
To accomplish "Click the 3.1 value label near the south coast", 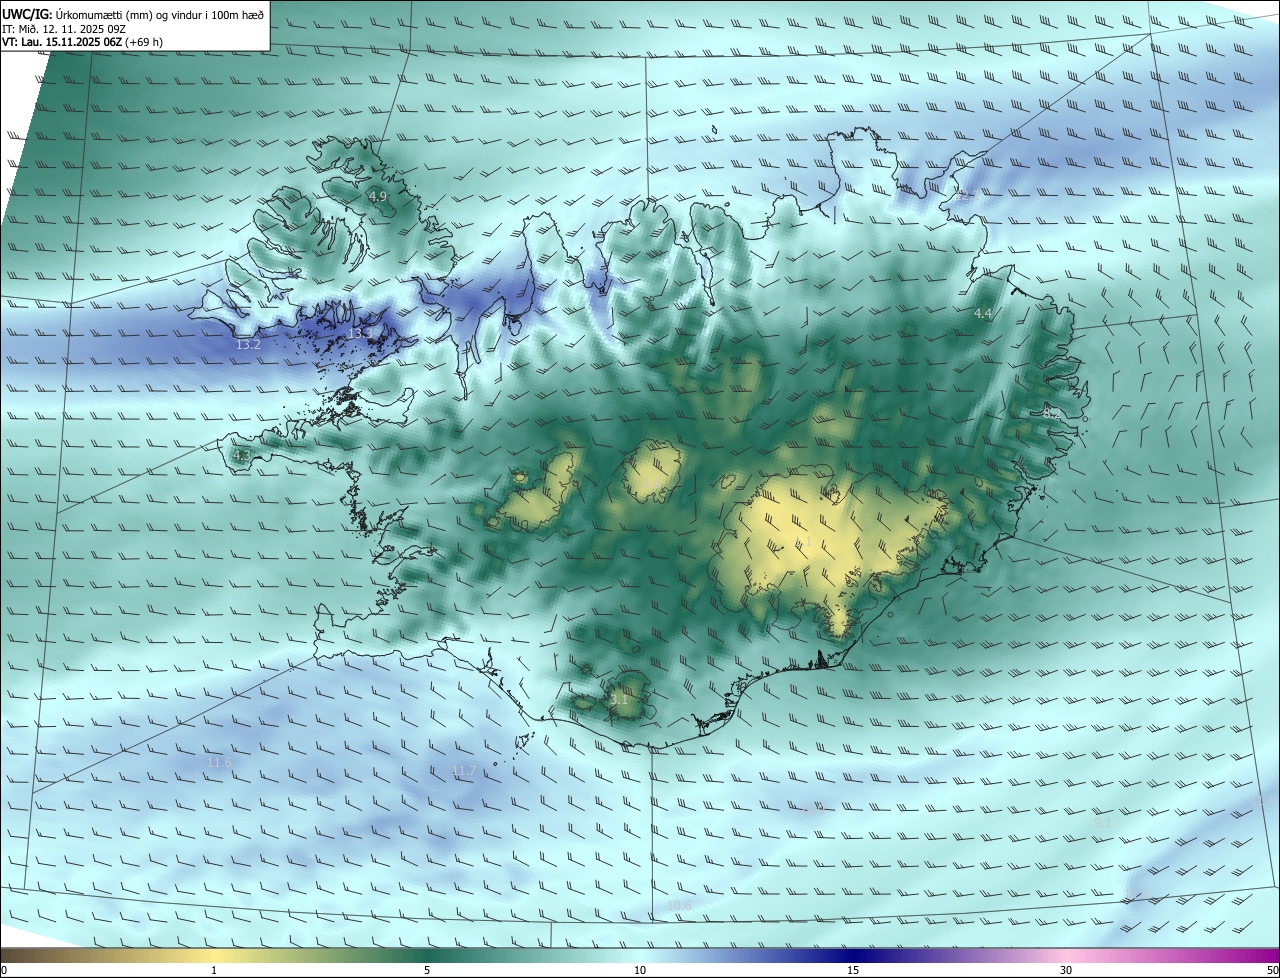I will [619, 700].
